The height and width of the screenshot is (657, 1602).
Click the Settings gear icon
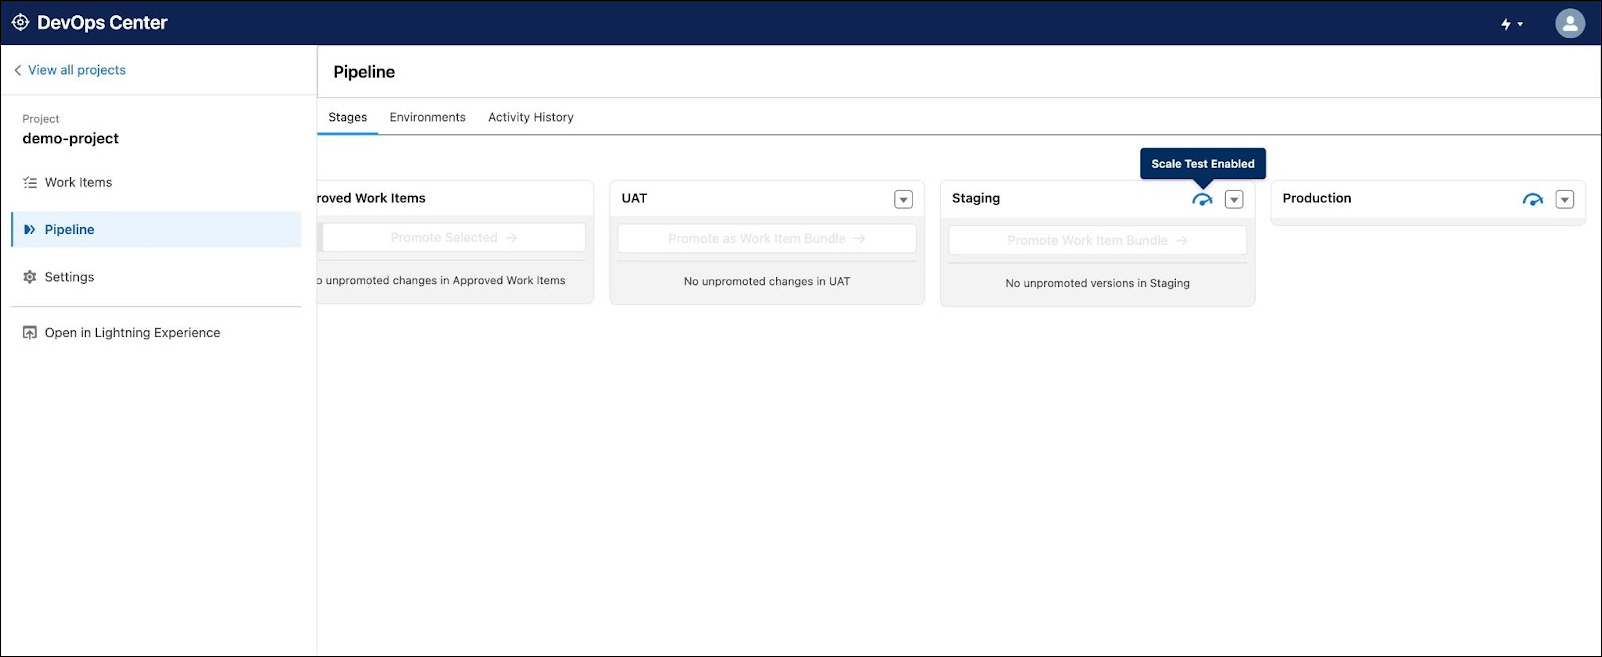click(30, 277)
